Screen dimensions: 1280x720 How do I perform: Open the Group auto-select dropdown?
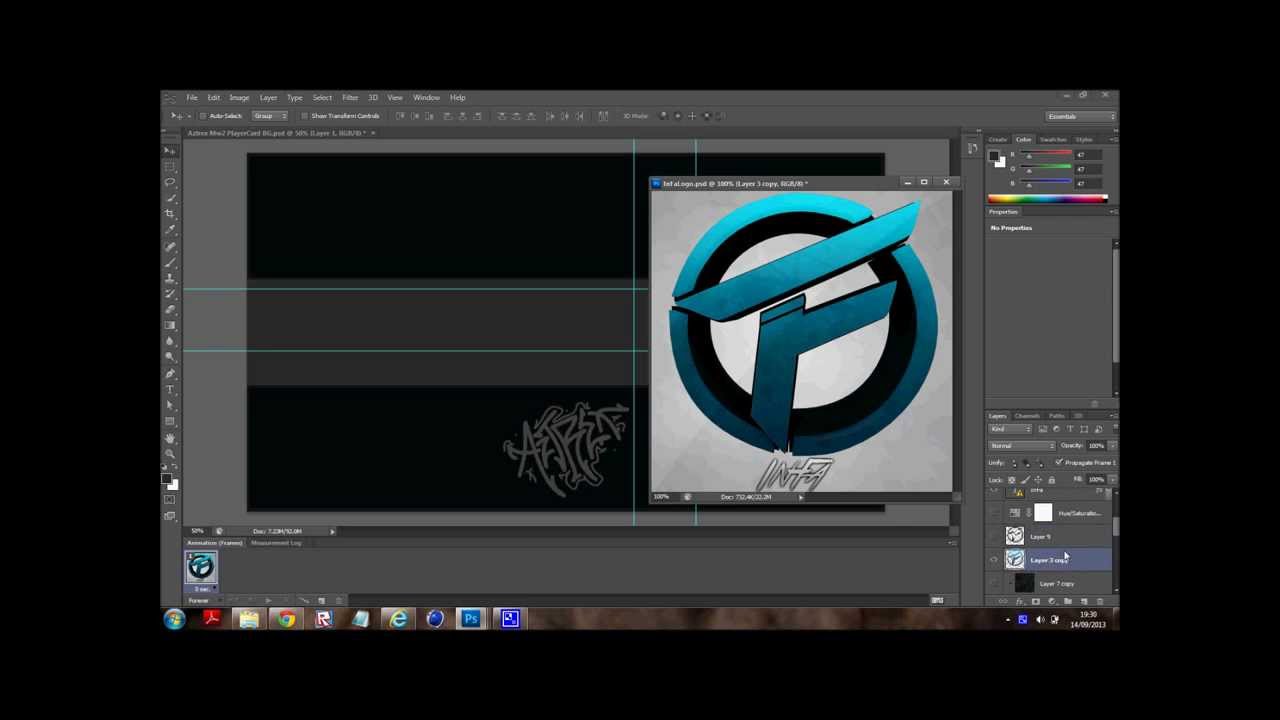[270, 116]
